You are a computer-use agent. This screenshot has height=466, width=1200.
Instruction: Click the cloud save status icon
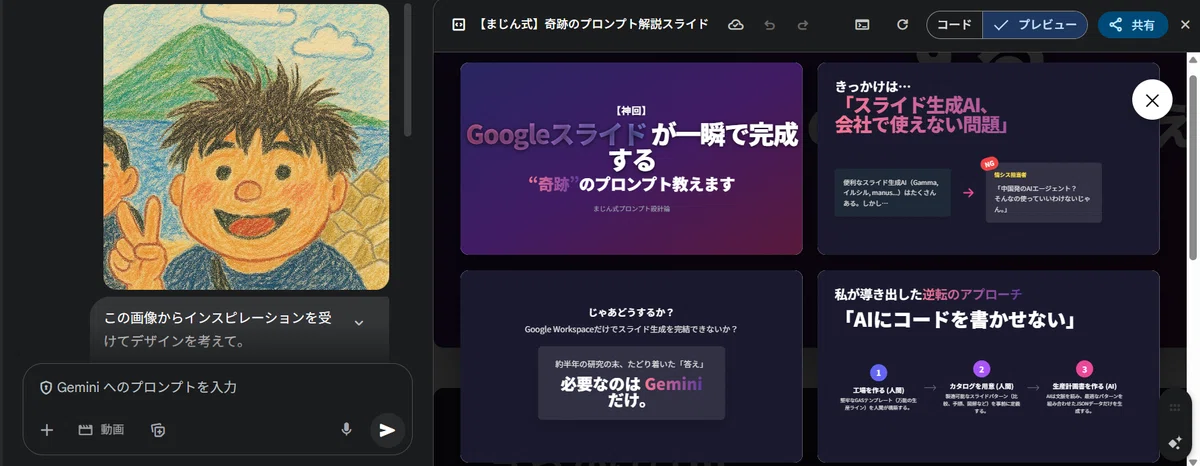(736, 25)
